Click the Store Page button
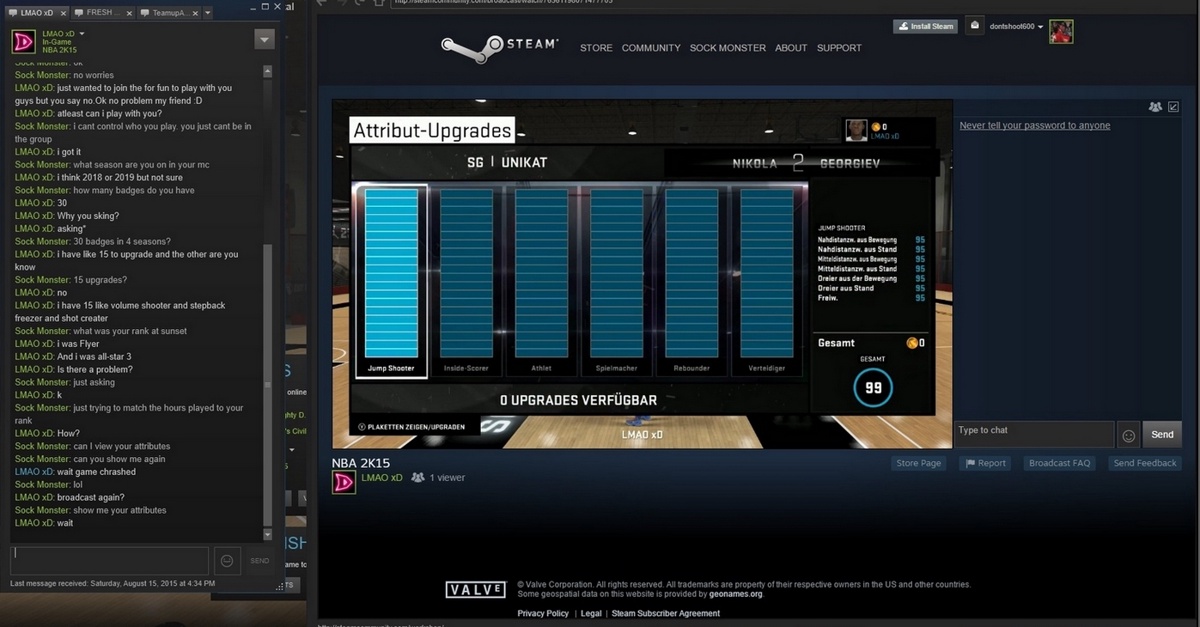1200x627 pixels. click(x=919, y=463)
